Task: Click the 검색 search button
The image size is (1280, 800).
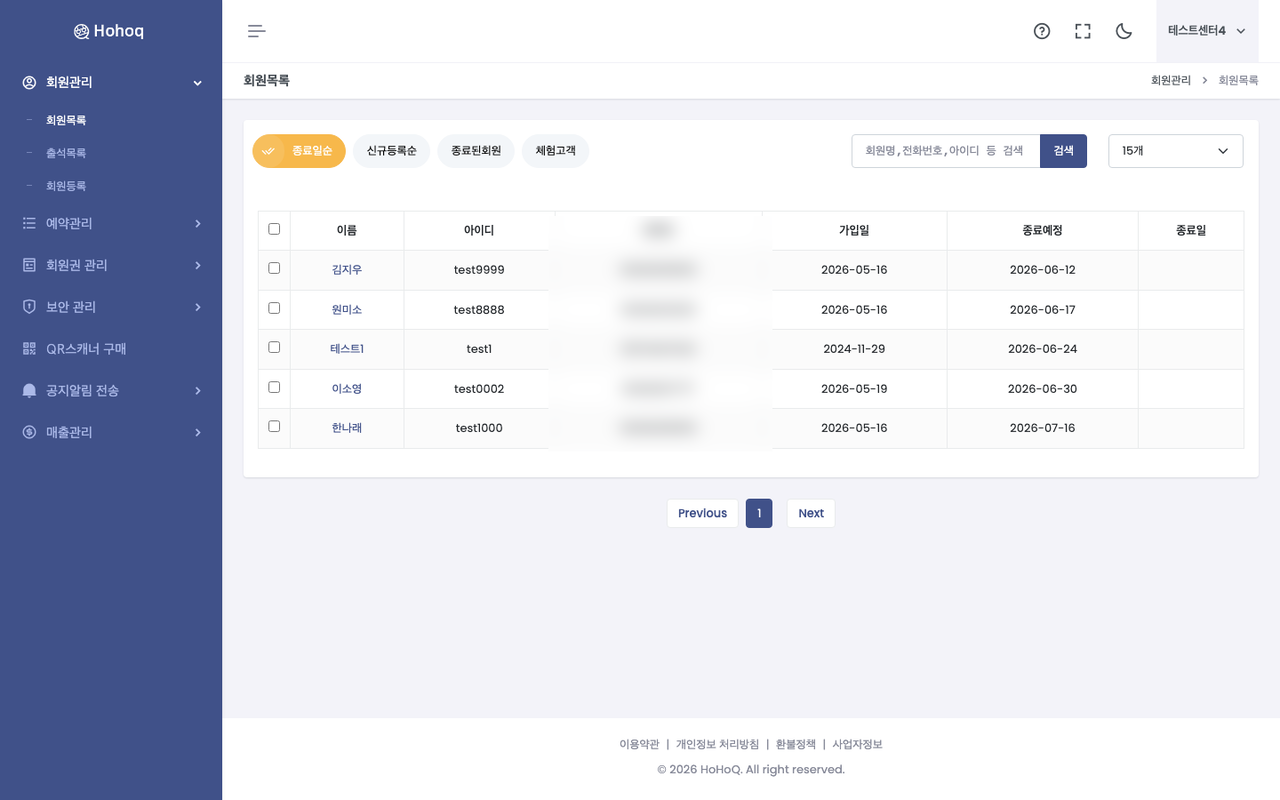Action: pyautogui.click(x=1063, y=151)
